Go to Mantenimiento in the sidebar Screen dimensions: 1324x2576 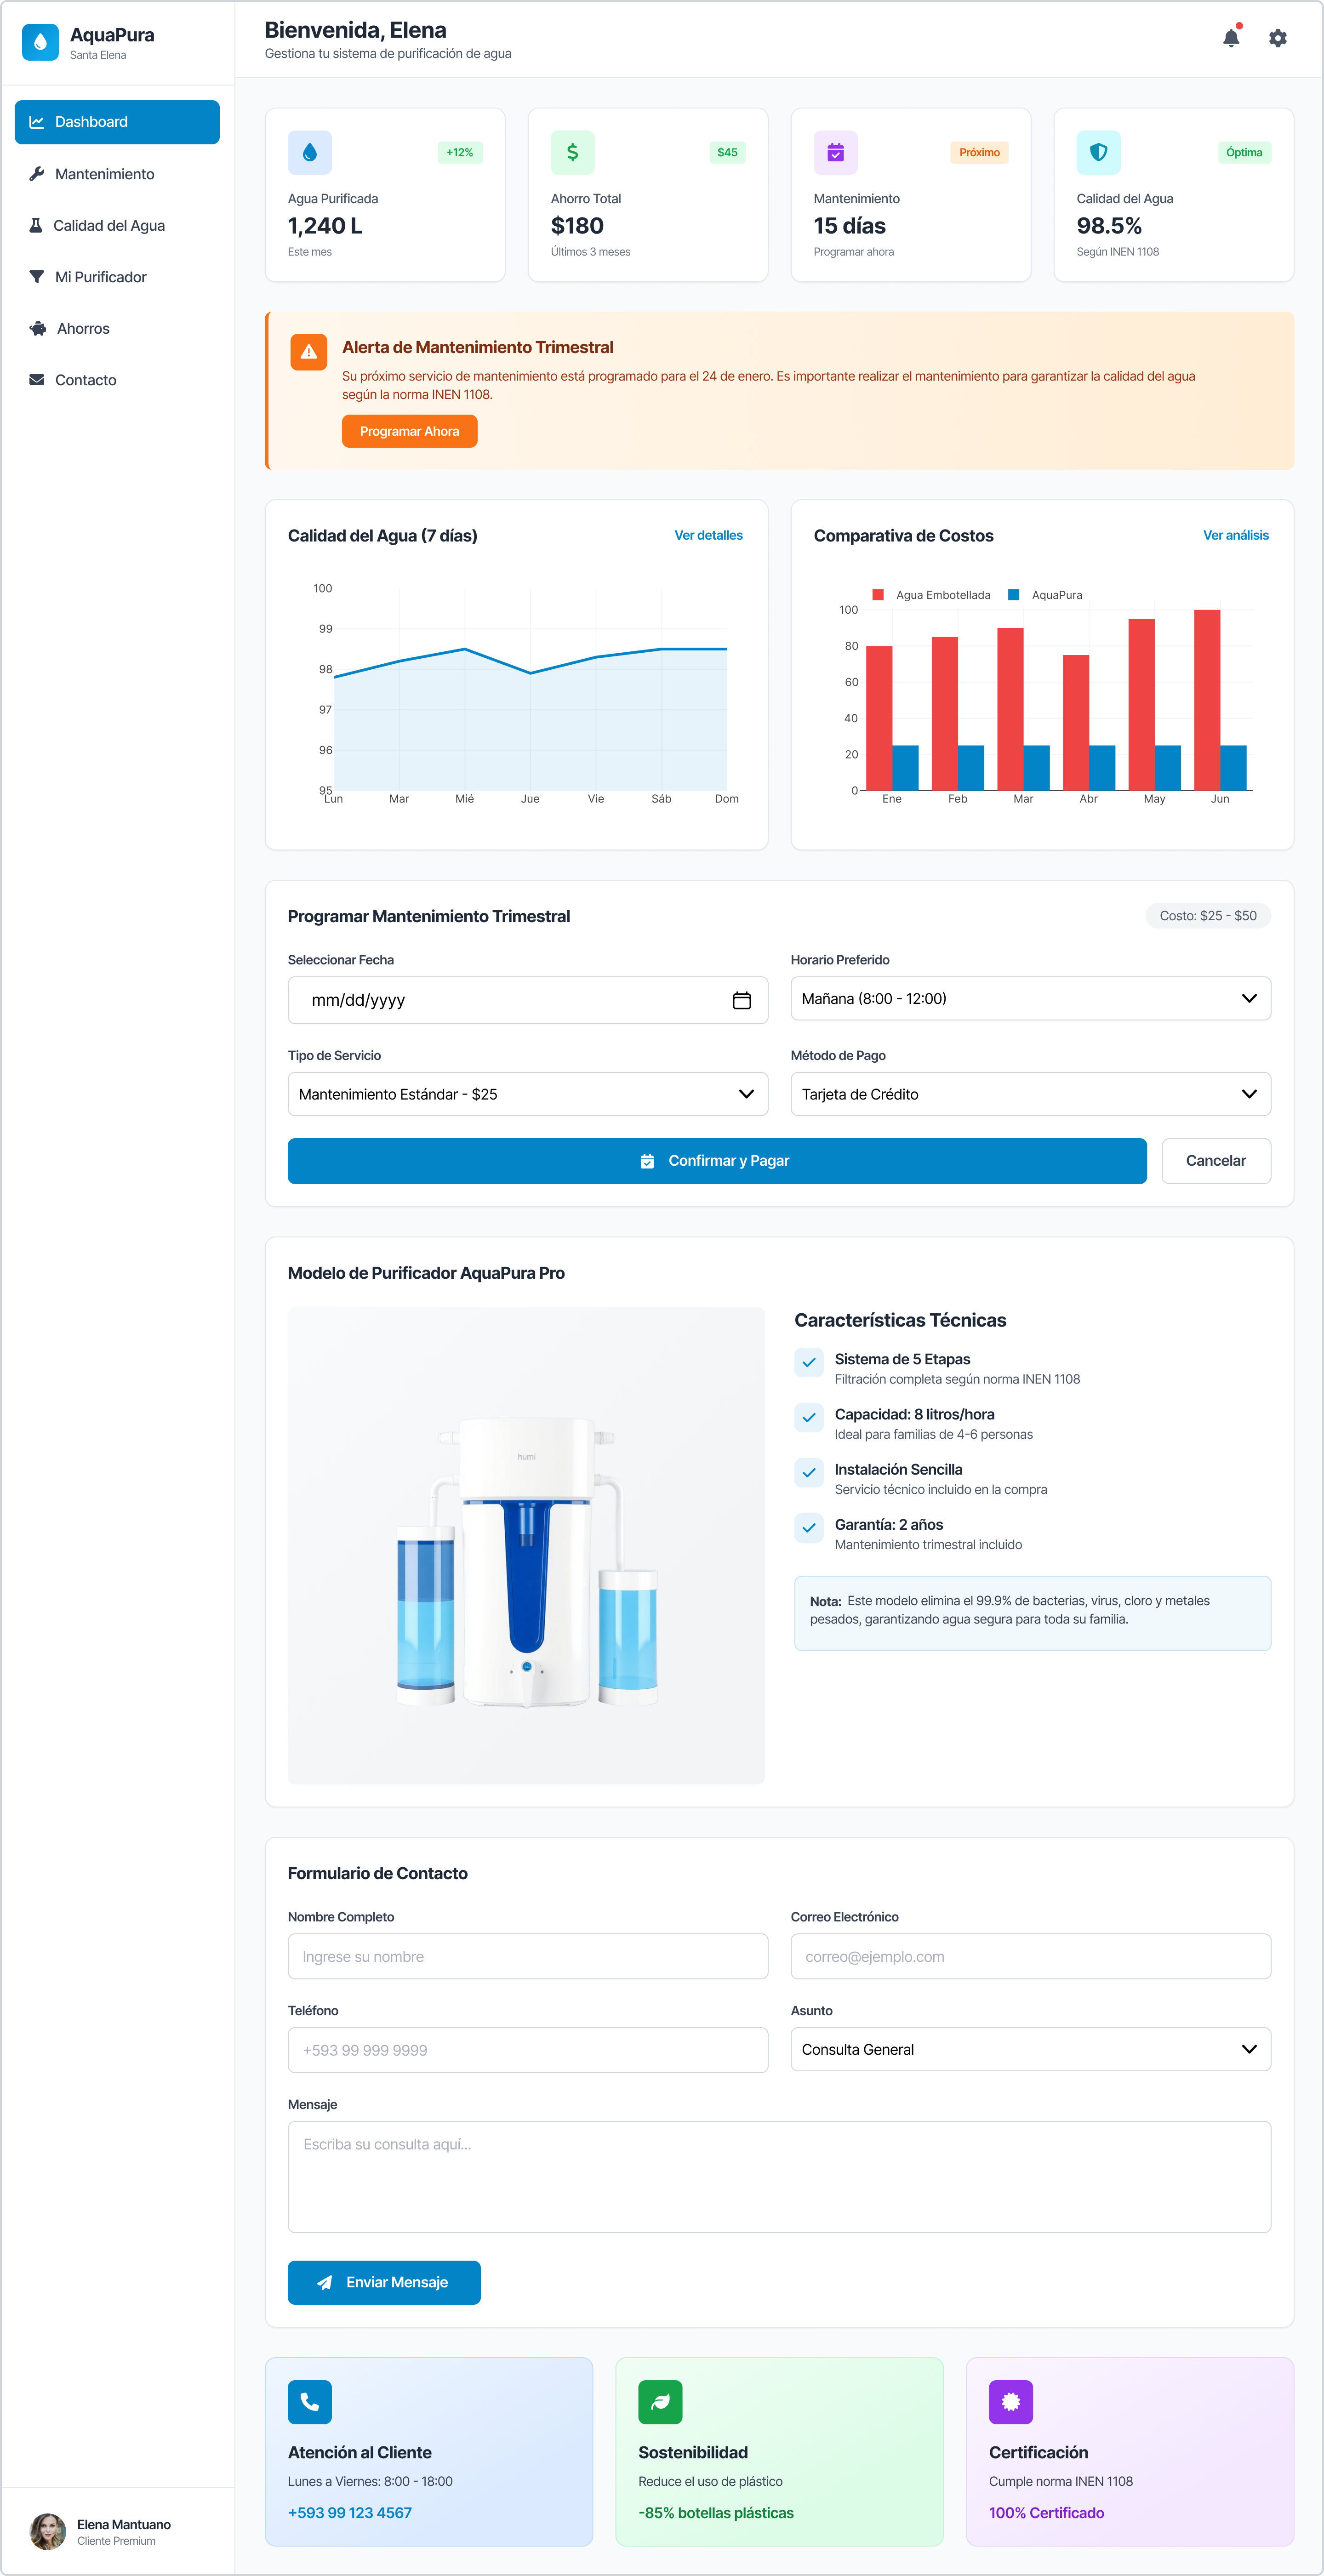[x=117, y=174]
